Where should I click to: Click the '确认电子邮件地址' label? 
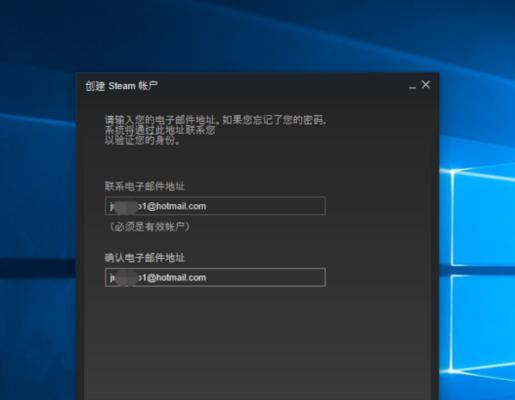(145, 258)
